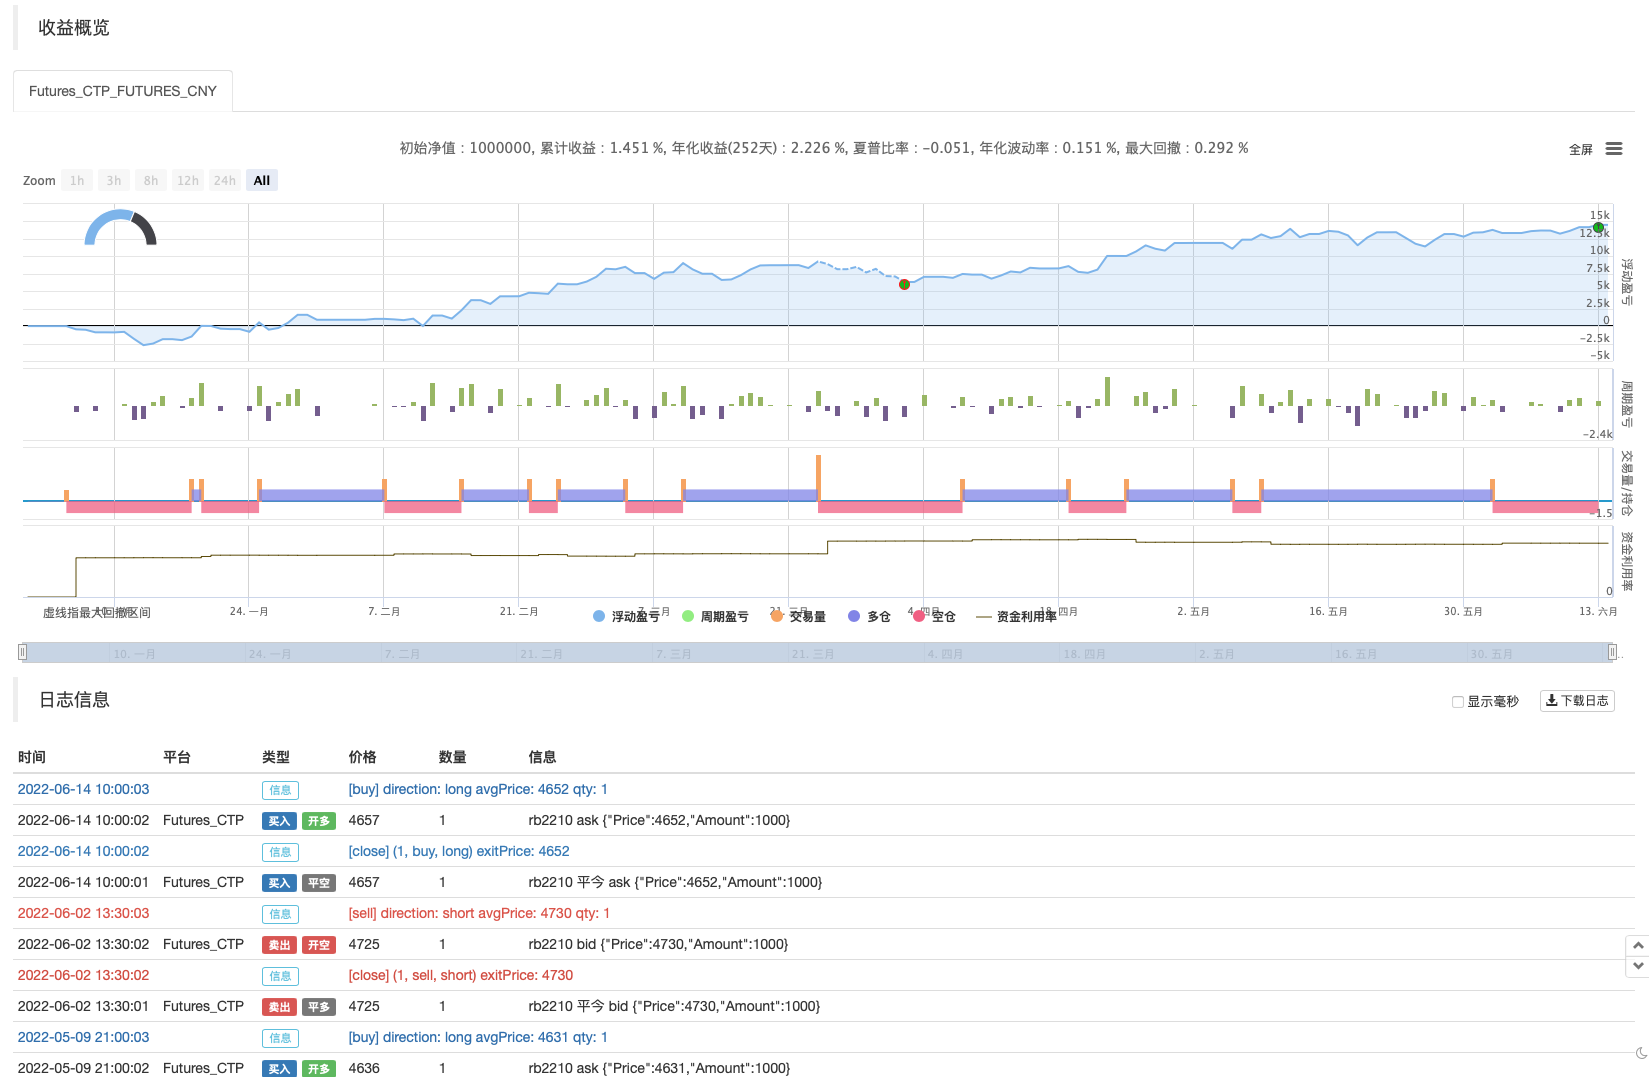1649x1077 pixels.
Task: Click the 信息 column header
Action: 542,757
